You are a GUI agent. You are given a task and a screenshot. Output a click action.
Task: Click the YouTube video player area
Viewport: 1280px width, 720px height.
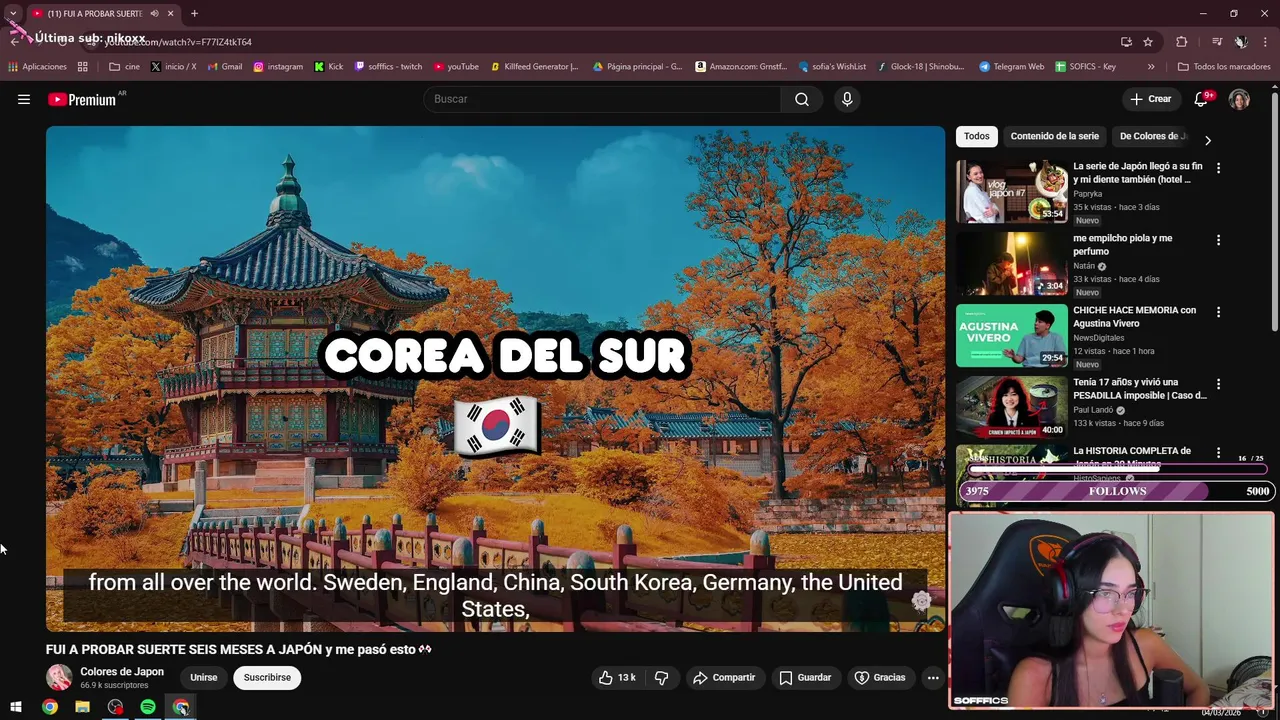point(495,378)
